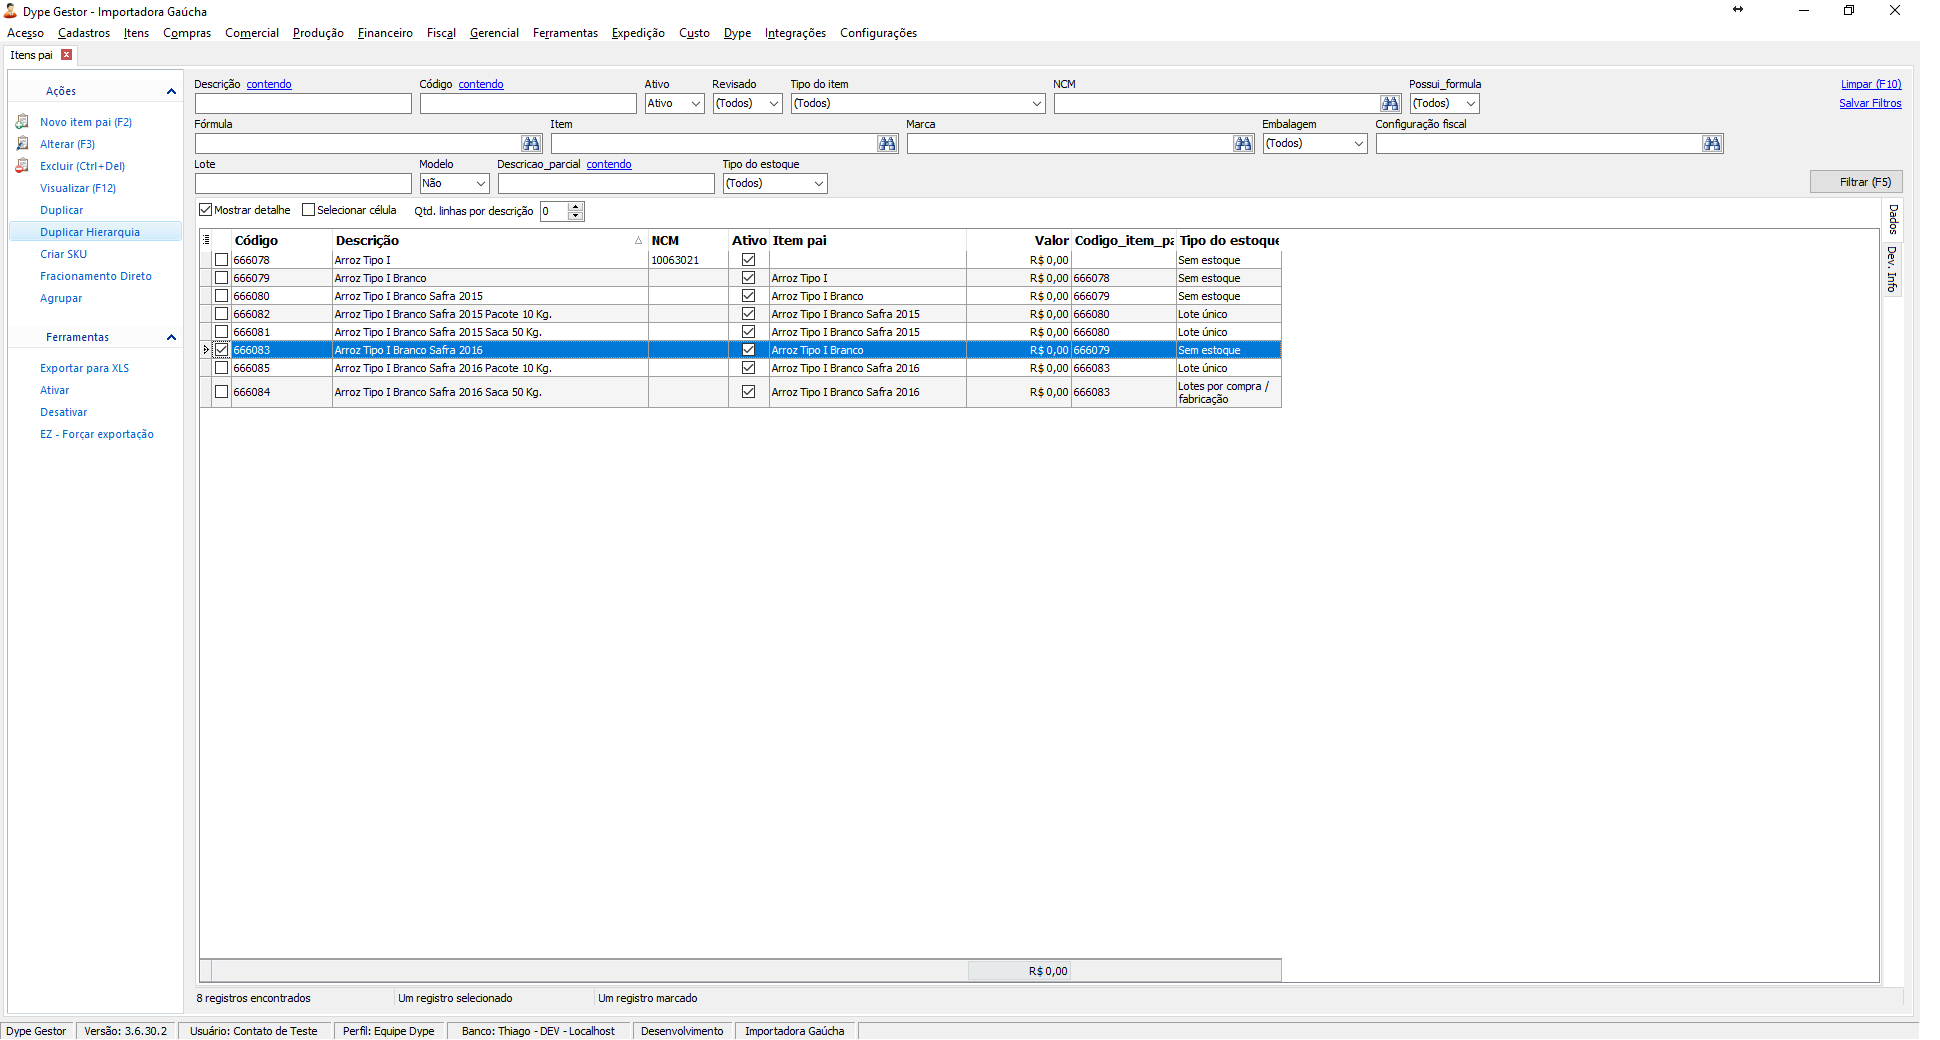Collapse the Ações panel section
The width and height of the screenshot is (1940, 1040).
(x=171, y=91)
